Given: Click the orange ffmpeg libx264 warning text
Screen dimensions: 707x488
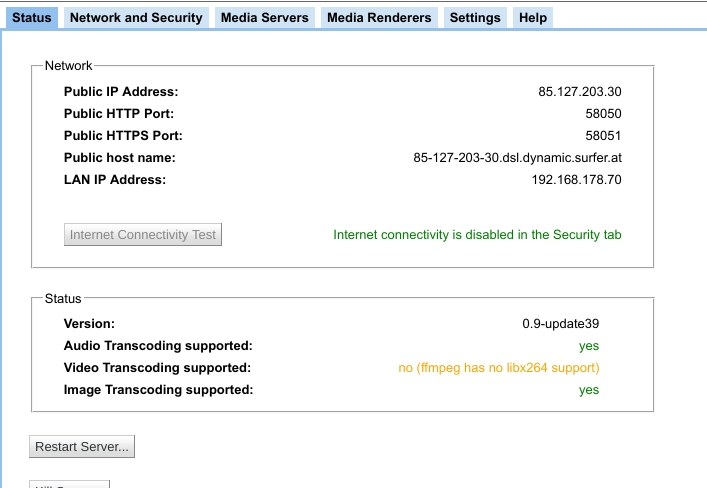Looking at the screenshot, I should click(x=499, y=368).
